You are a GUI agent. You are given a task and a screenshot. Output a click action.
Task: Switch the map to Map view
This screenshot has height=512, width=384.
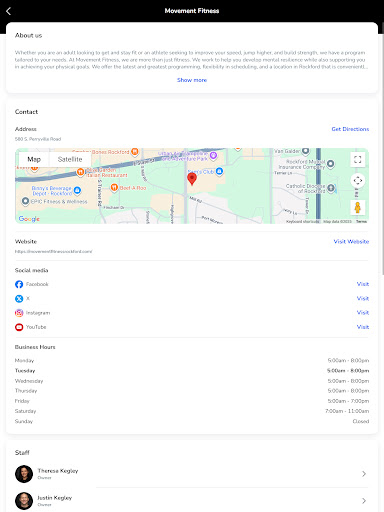pos(34,159)
